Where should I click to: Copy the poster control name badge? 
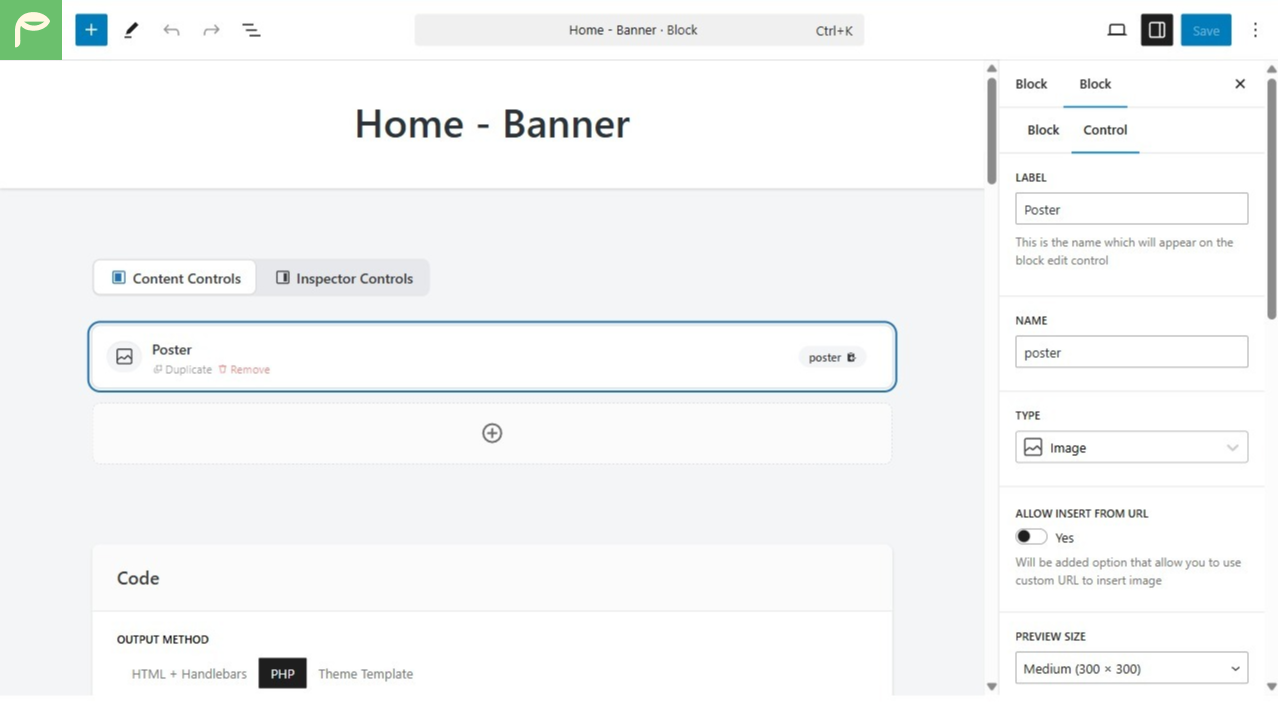point(832,357)
